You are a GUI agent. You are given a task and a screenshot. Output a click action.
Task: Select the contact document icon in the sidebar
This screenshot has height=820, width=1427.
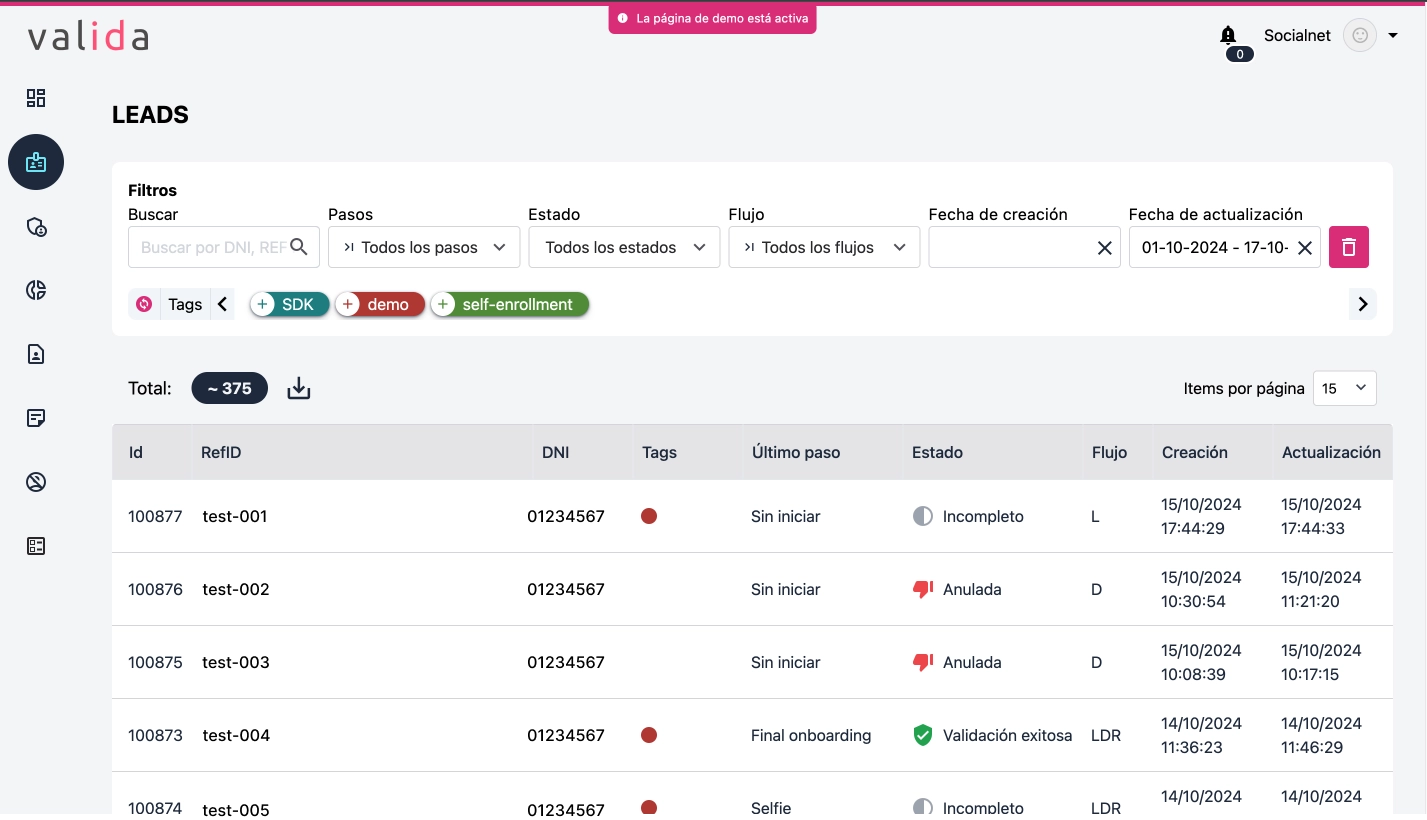click(x=36, y=354)
